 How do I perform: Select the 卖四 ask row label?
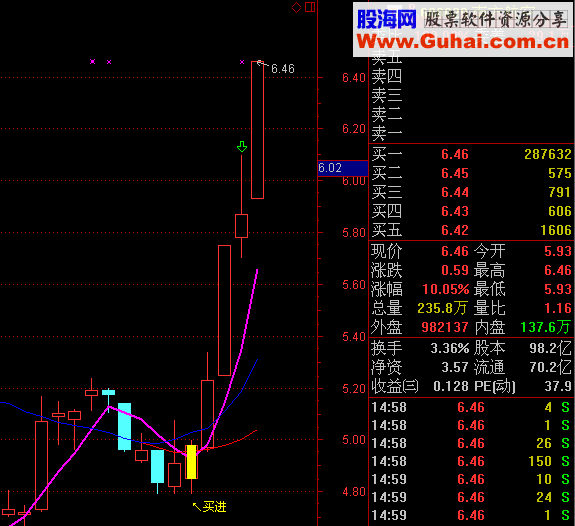(387, 76)
